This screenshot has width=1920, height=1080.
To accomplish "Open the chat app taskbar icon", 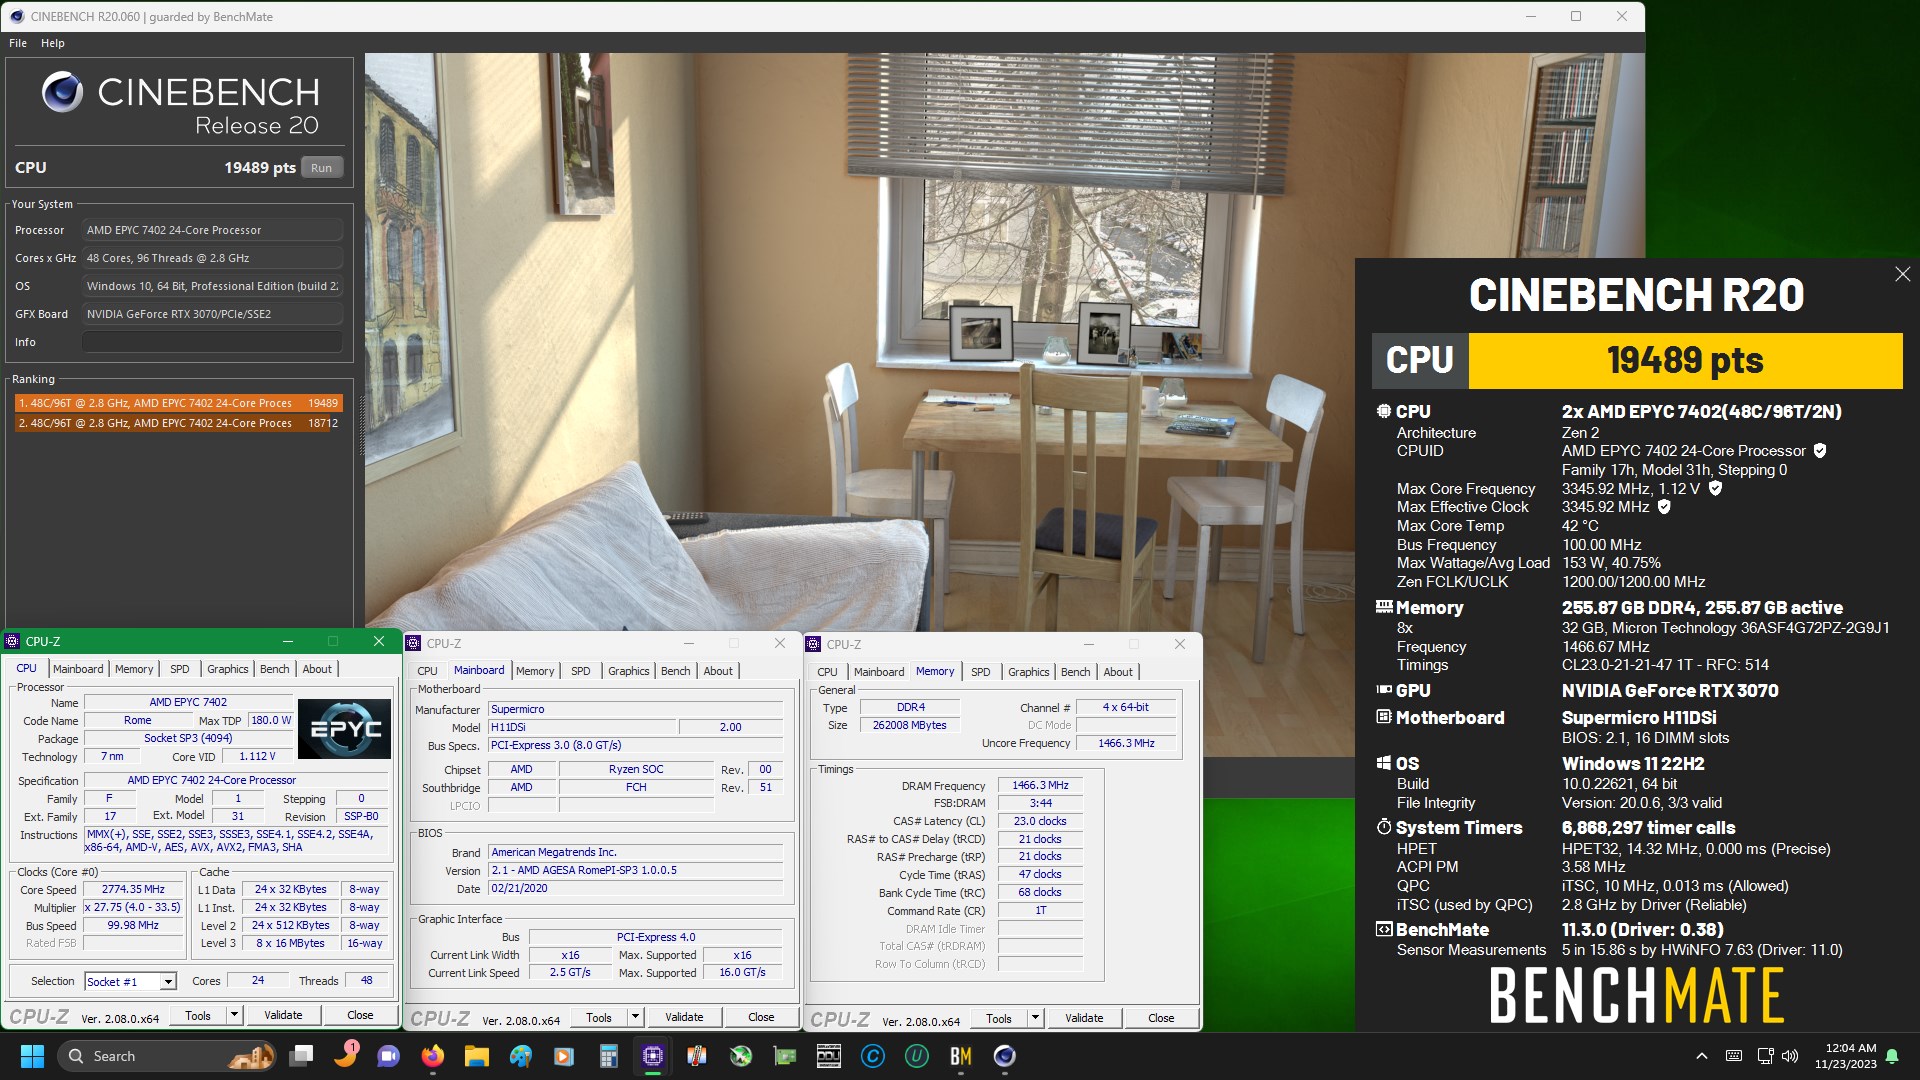I will click(388, 1056).
